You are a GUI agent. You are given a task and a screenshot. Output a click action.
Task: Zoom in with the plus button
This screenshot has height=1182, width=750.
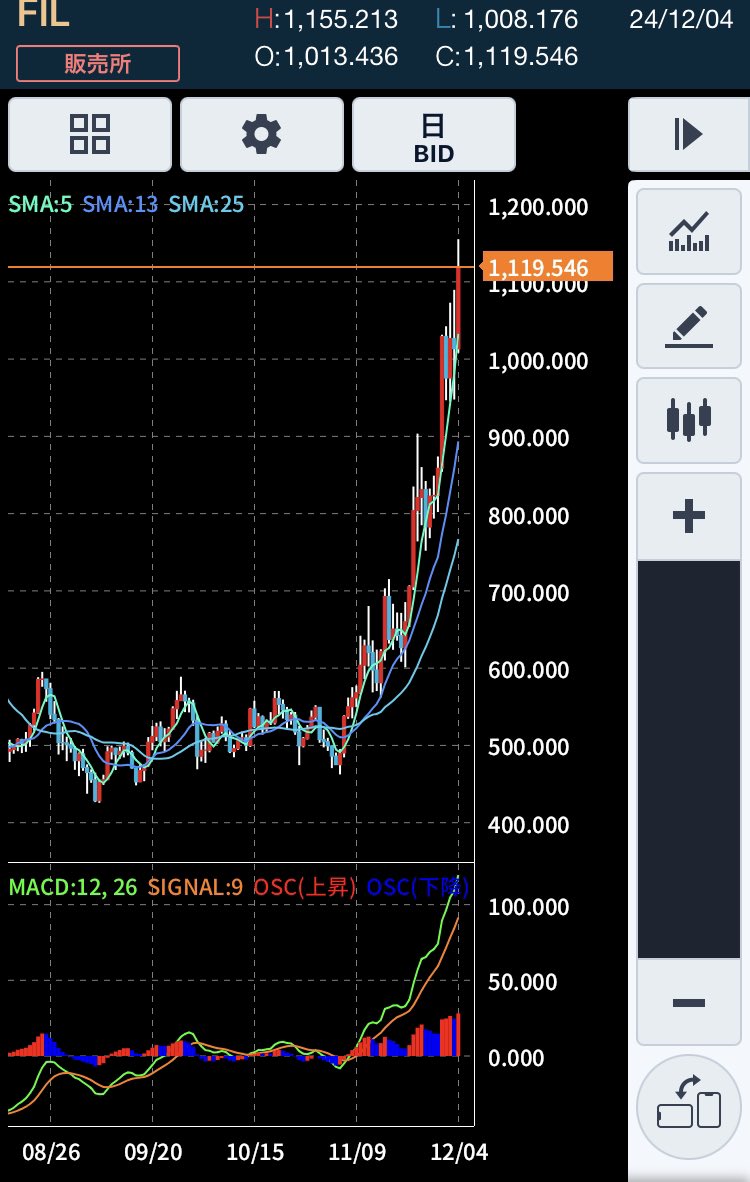[x=689, y=516]
